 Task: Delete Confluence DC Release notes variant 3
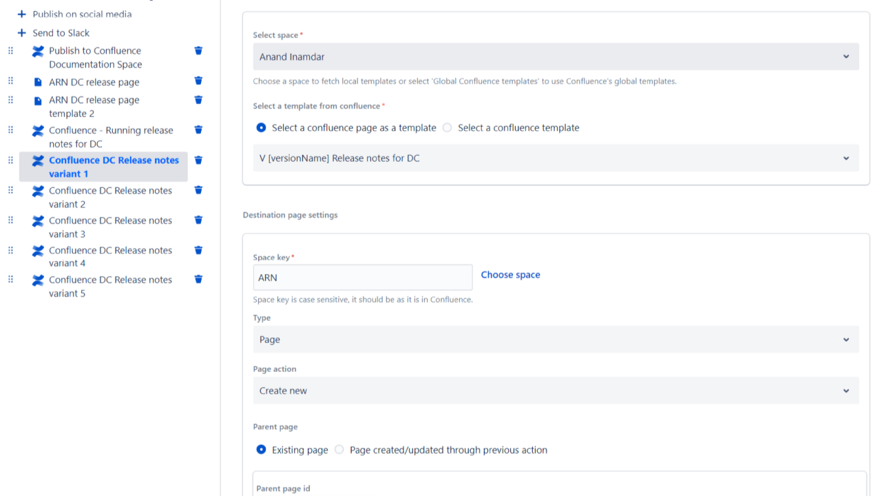[x=198, y=220]
